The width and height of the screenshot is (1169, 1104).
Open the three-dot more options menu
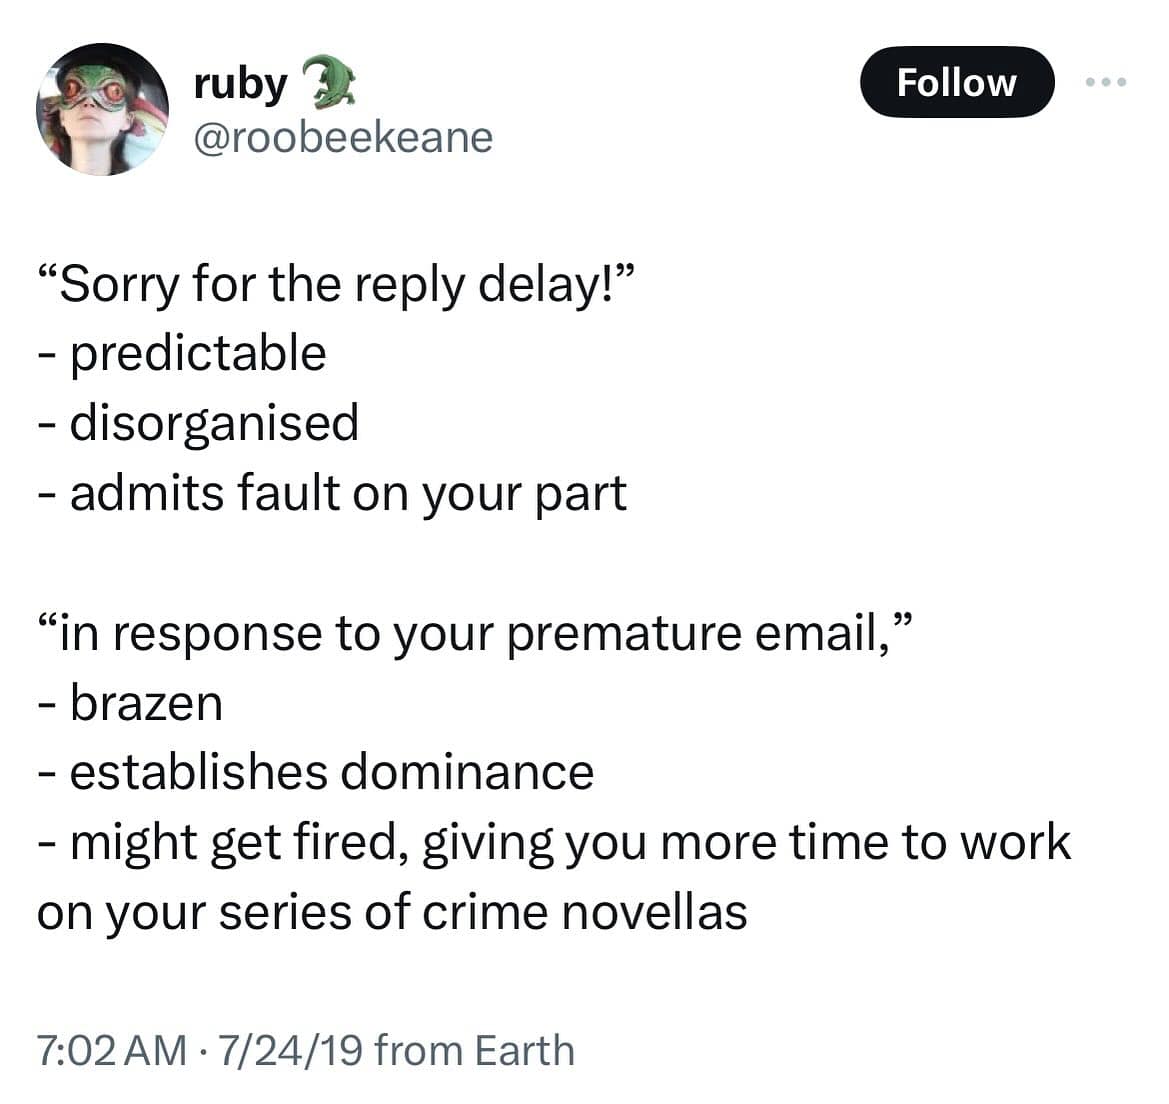(1107, 82)
